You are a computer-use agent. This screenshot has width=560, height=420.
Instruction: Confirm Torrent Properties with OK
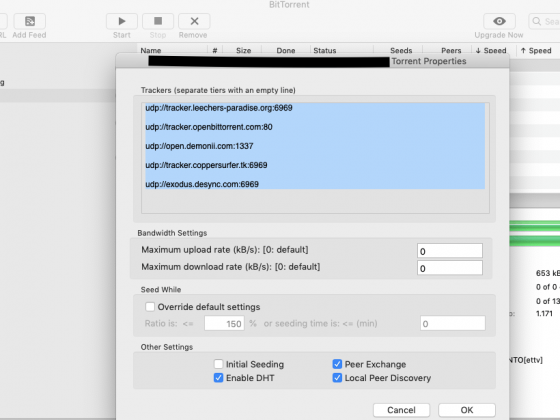point(467,410)
